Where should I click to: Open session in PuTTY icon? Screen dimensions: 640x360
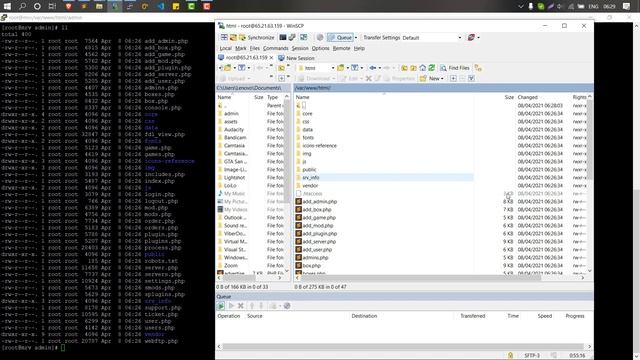point(292,38)
